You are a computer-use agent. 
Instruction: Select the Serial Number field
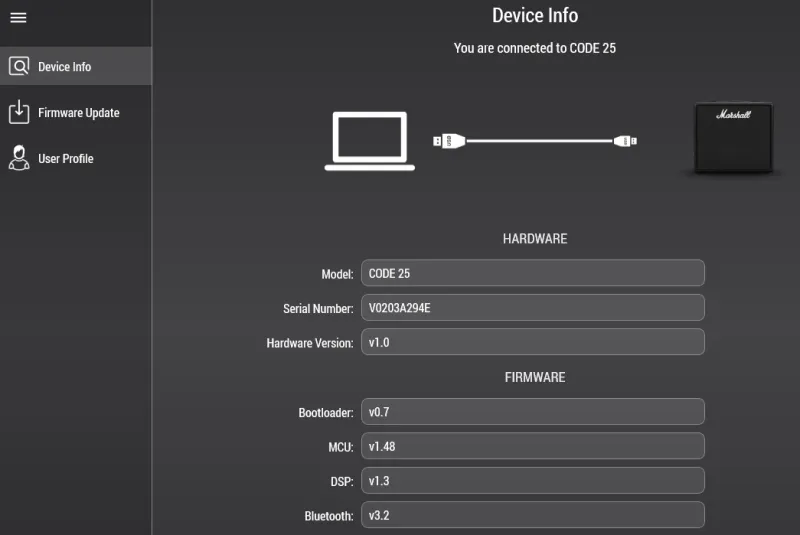[x=532, y=308]
